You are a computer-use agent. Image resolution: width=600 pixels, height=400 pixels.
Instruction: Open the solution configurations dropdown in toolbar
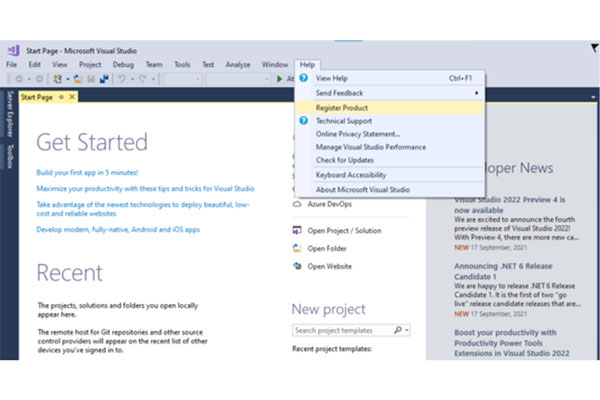click(184, 78)
